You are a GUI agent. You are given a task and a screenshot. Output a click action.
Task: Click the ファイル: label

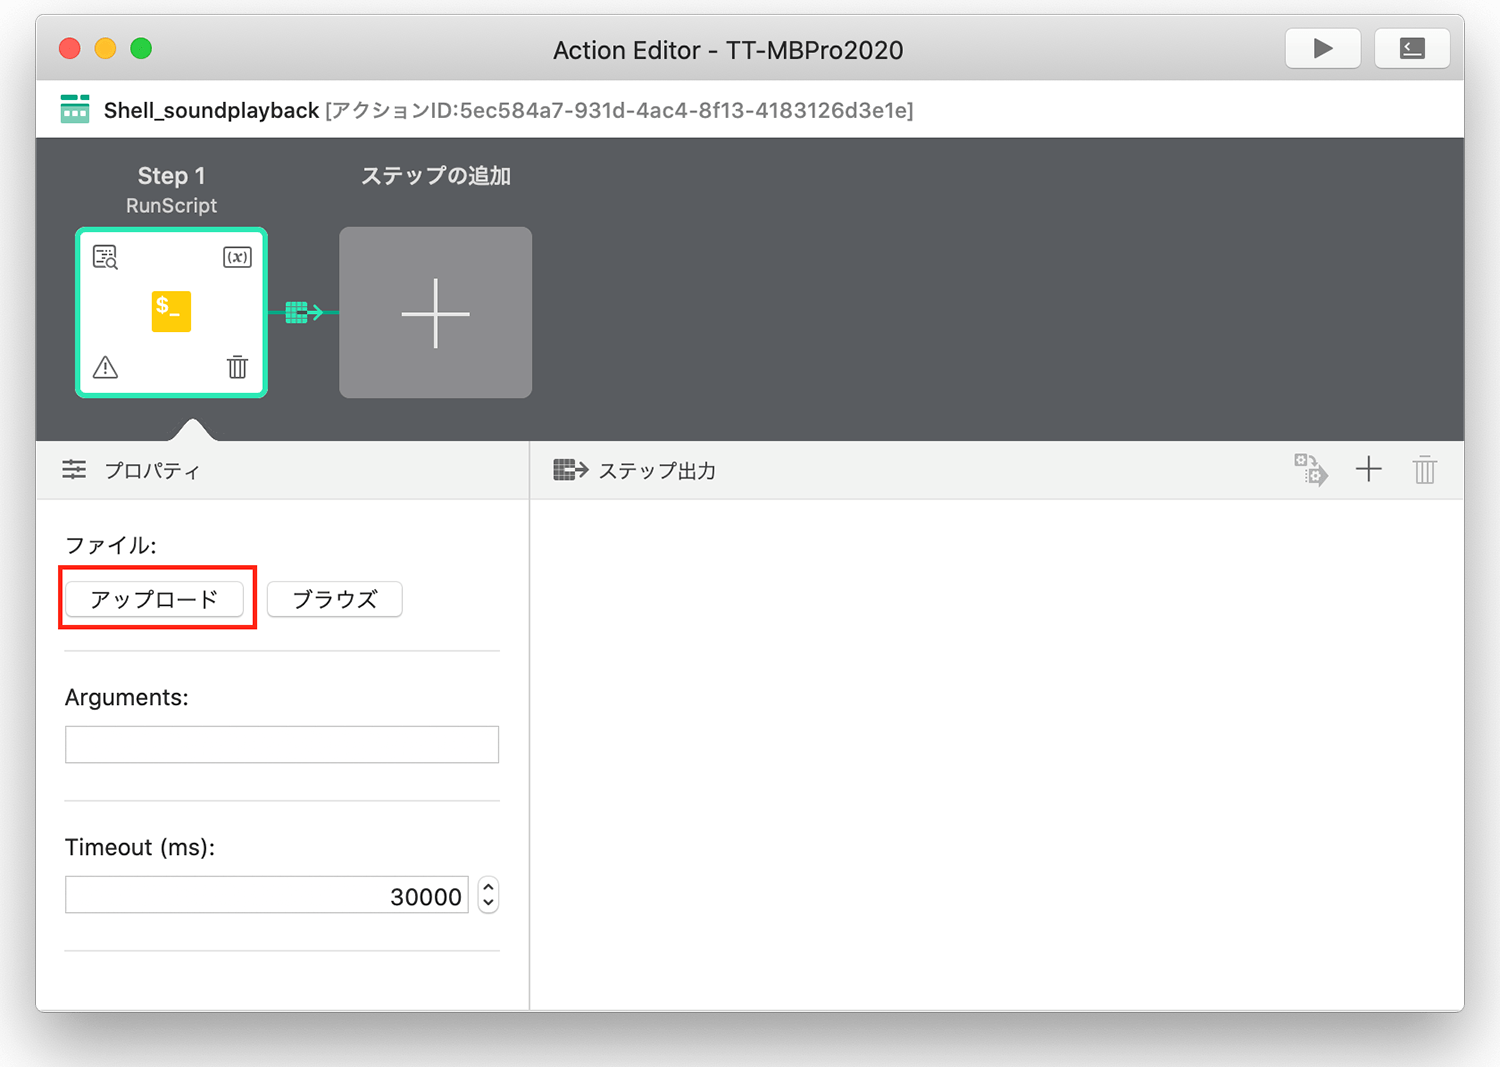click(x=111, y=545)
